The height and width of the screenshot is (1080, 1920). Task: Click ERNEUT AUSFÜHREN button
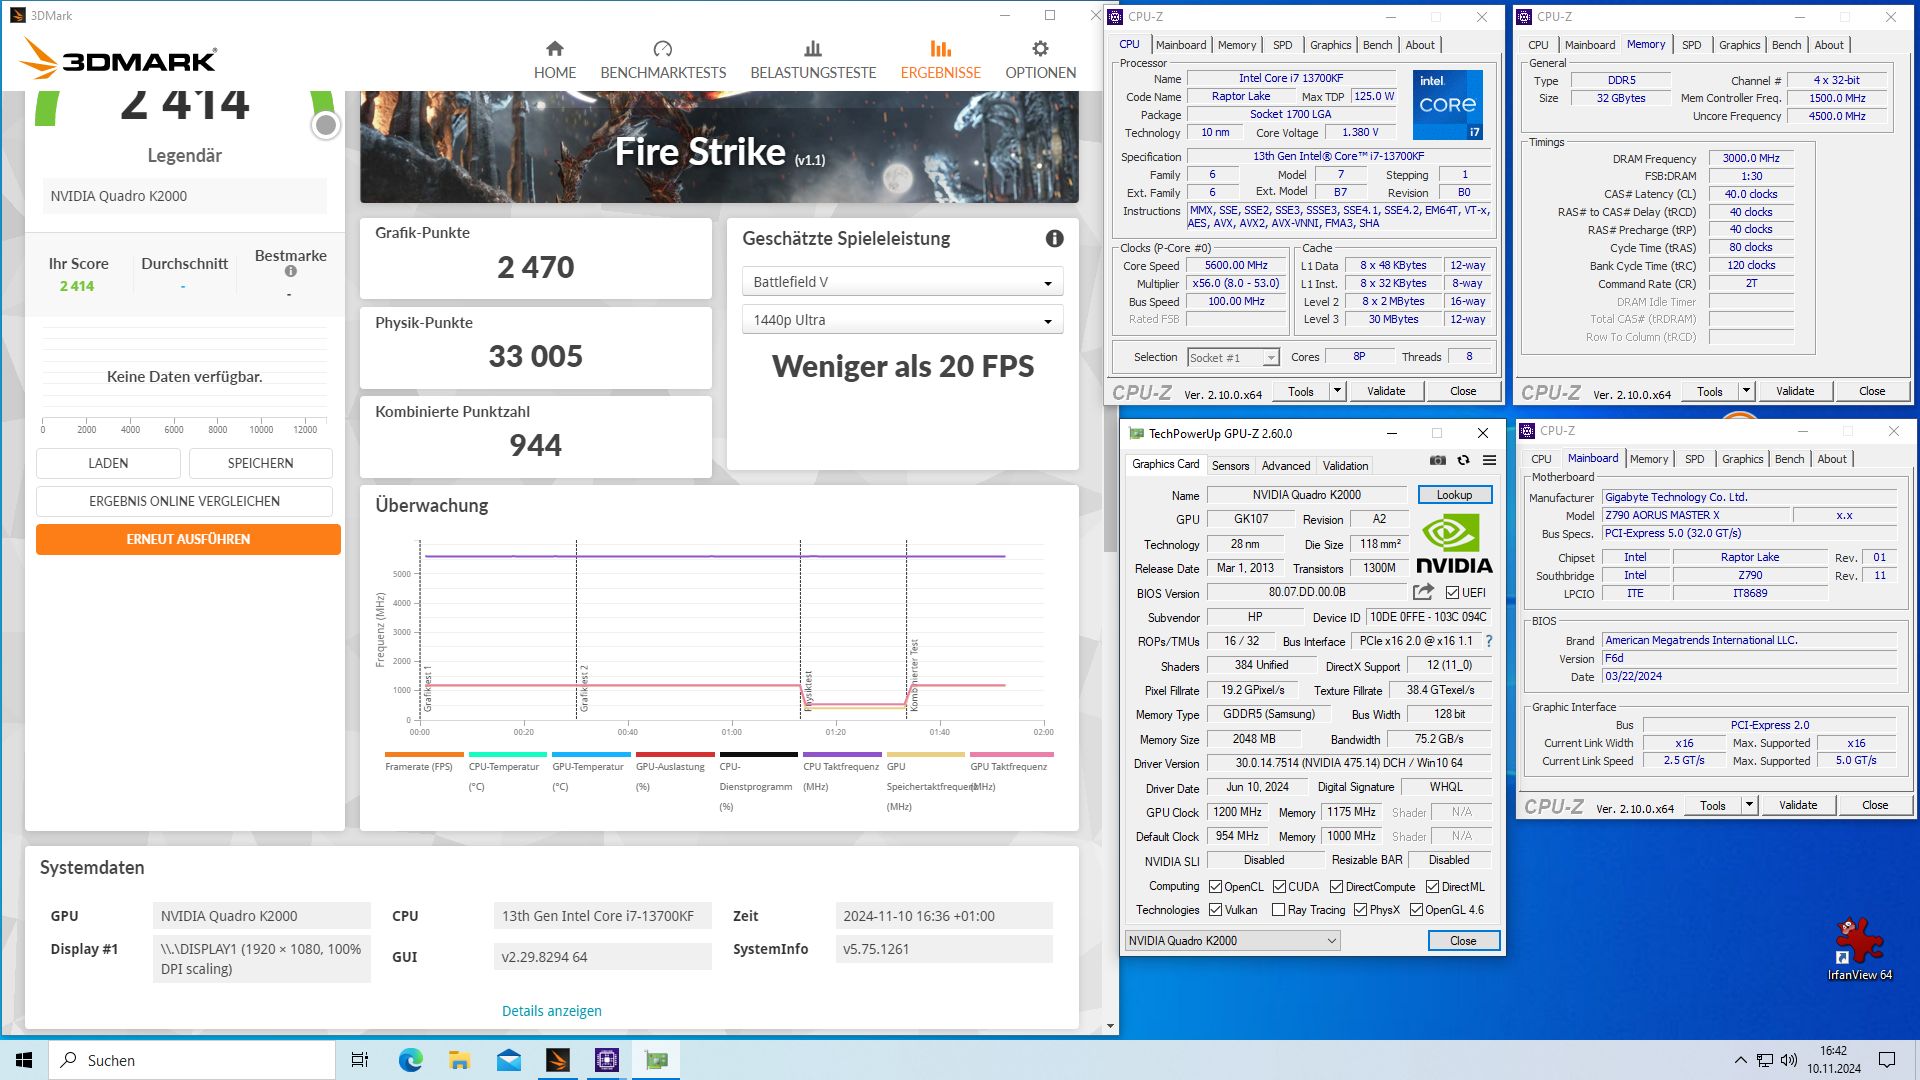coord(188,539)
